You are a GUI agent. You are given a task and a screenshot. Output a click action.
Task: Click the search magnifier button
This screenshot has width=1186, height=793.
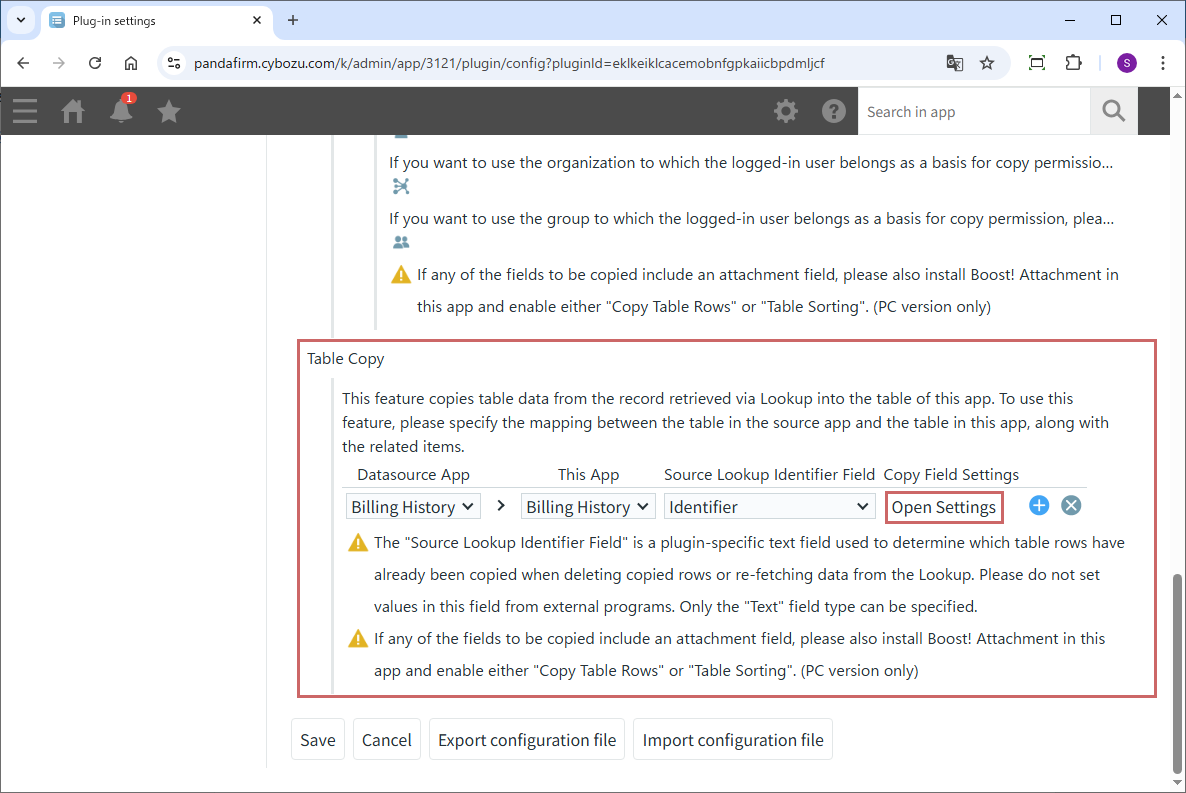click(1113, 111)
